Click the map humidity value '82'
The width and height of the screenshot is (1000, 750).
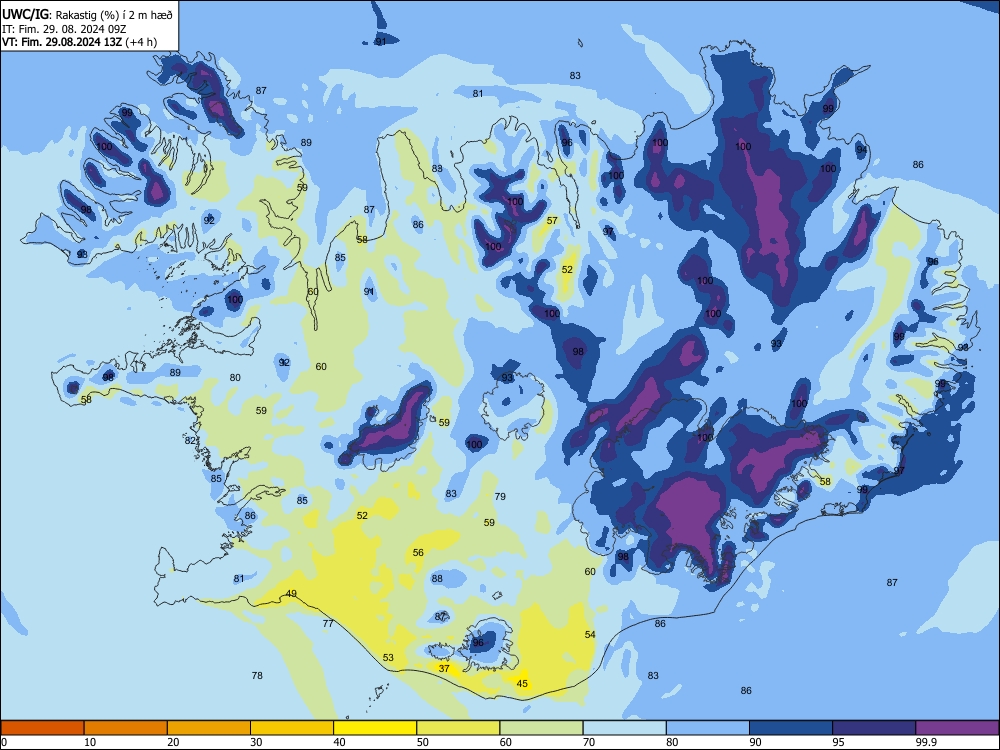[x=190, y=441]
